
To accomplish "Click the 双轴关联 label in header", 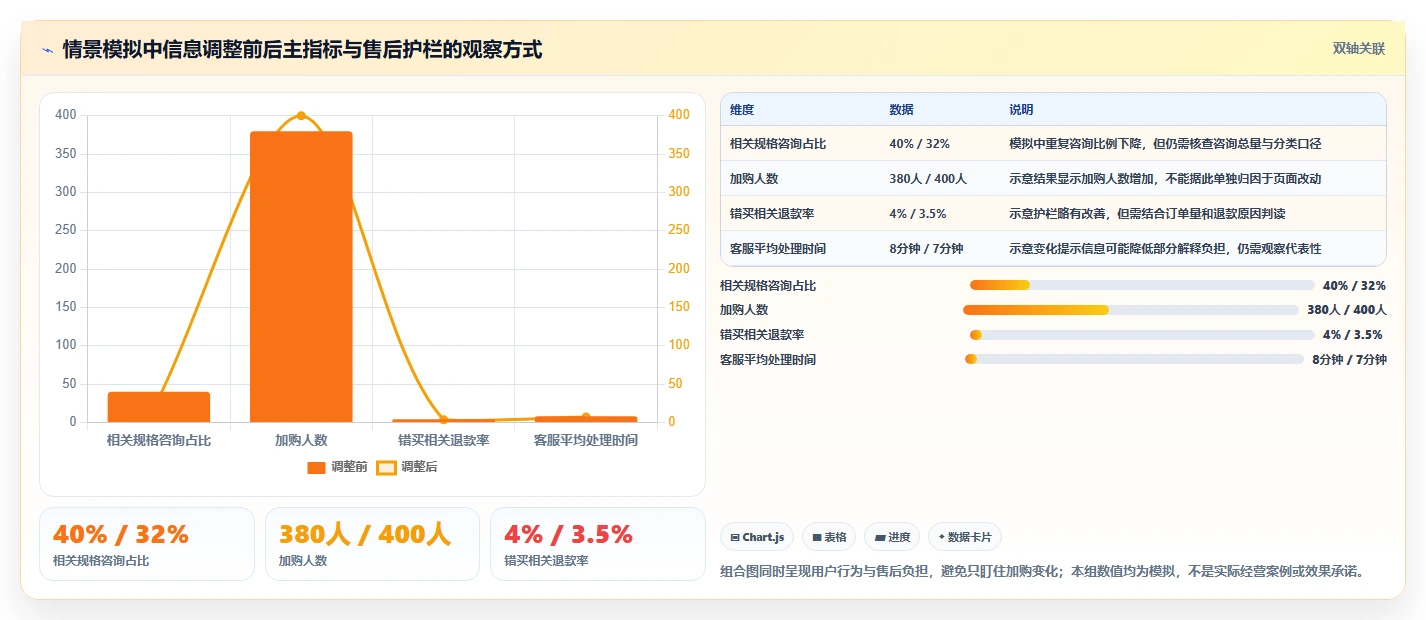I will [1359, 49].
